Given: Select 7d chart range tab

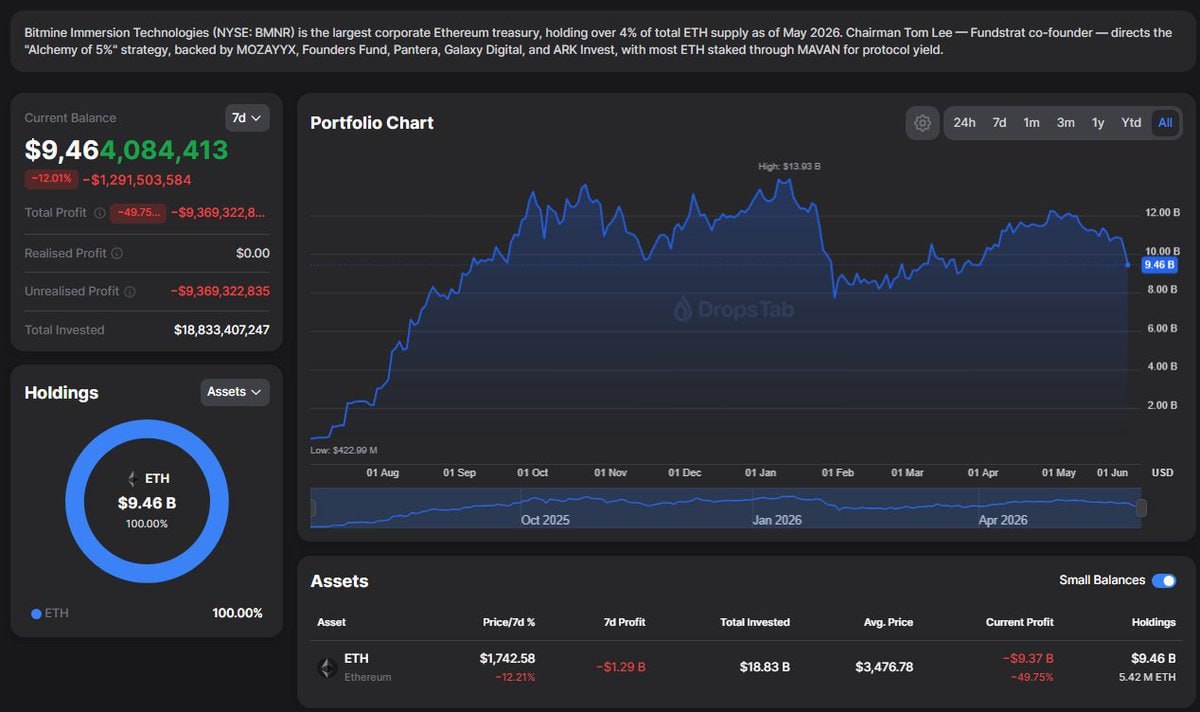Looking at the screenshot, I should point(999,123).
